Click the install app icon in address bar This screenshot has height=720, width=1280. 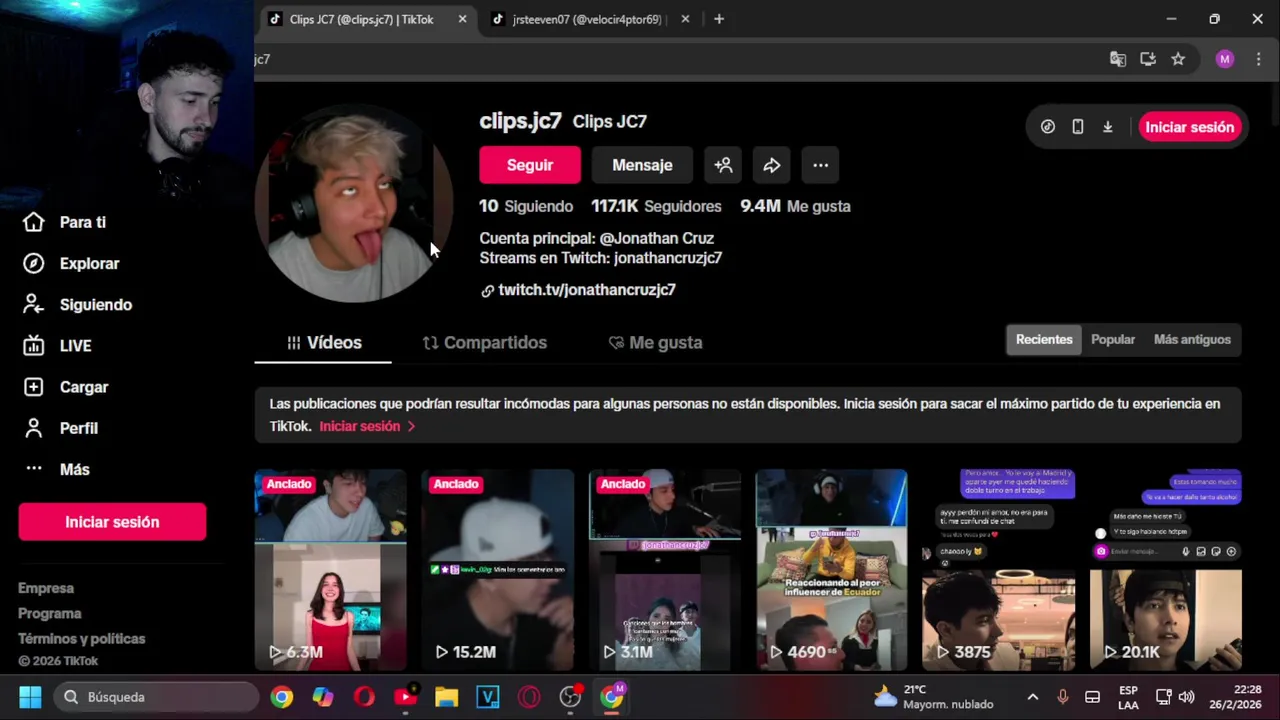[x=1148, y=59]
